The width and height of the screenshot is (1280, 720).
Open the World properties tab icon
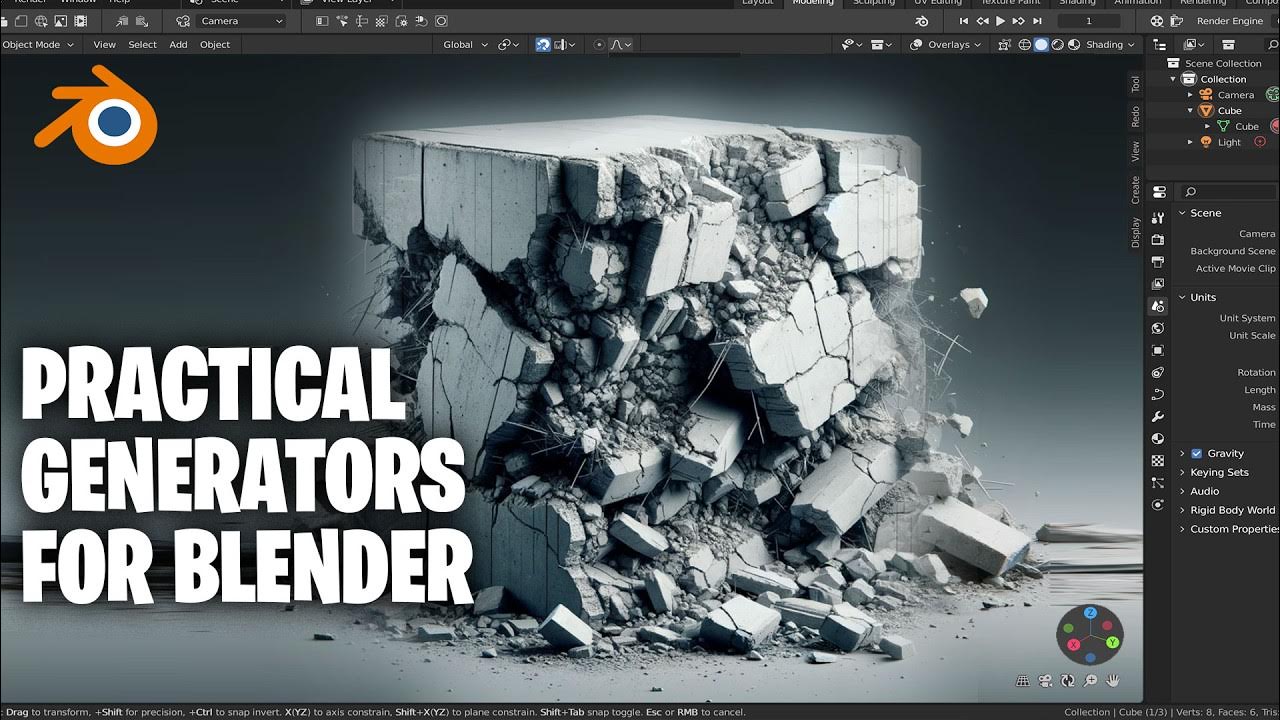(1158, 328)
